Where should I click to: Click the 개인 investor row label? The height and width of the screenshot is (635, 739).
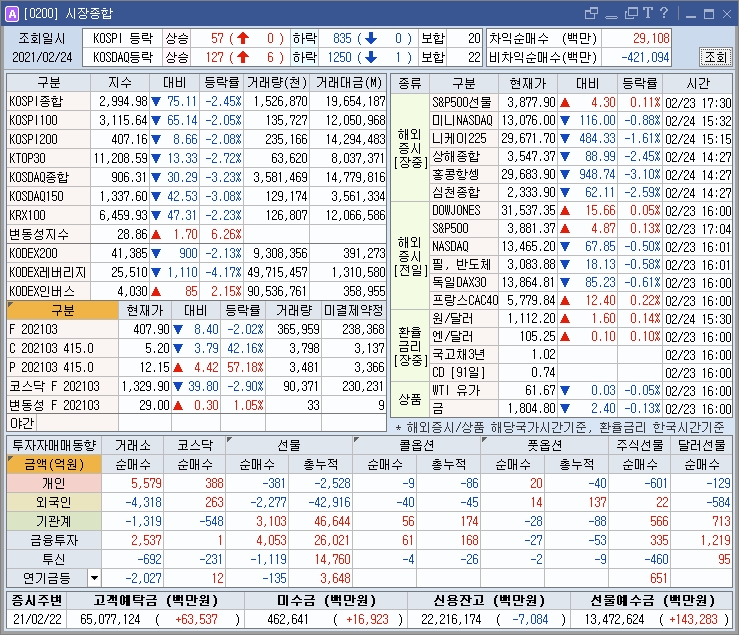point(54,483)
